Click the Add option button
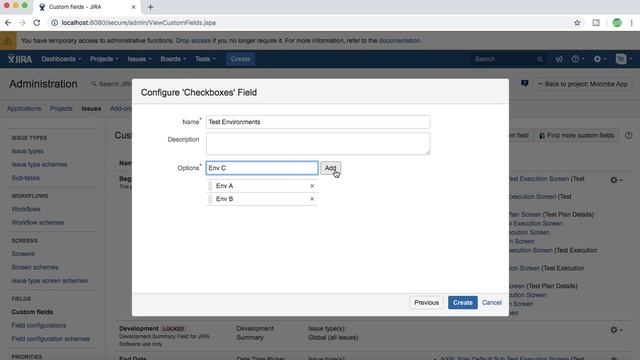 click(330, 168)
